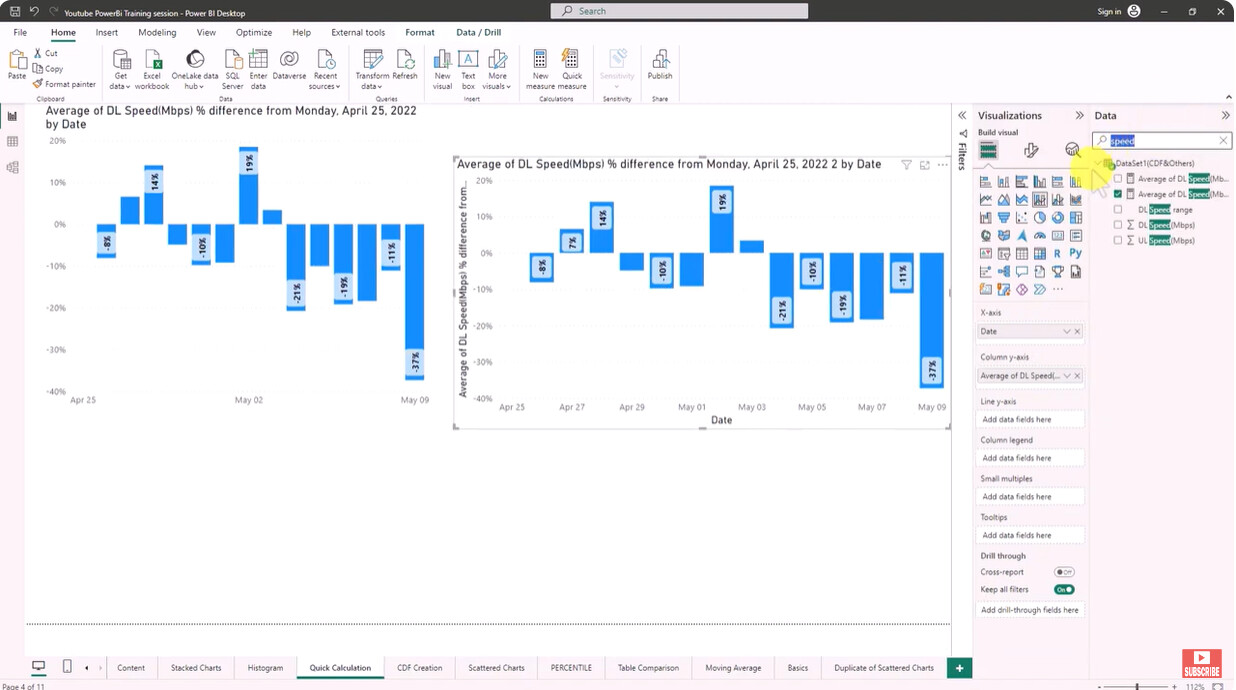Clear the speed text in the search field
The image size is (1236, 690).
click(x=1224, y=141)
